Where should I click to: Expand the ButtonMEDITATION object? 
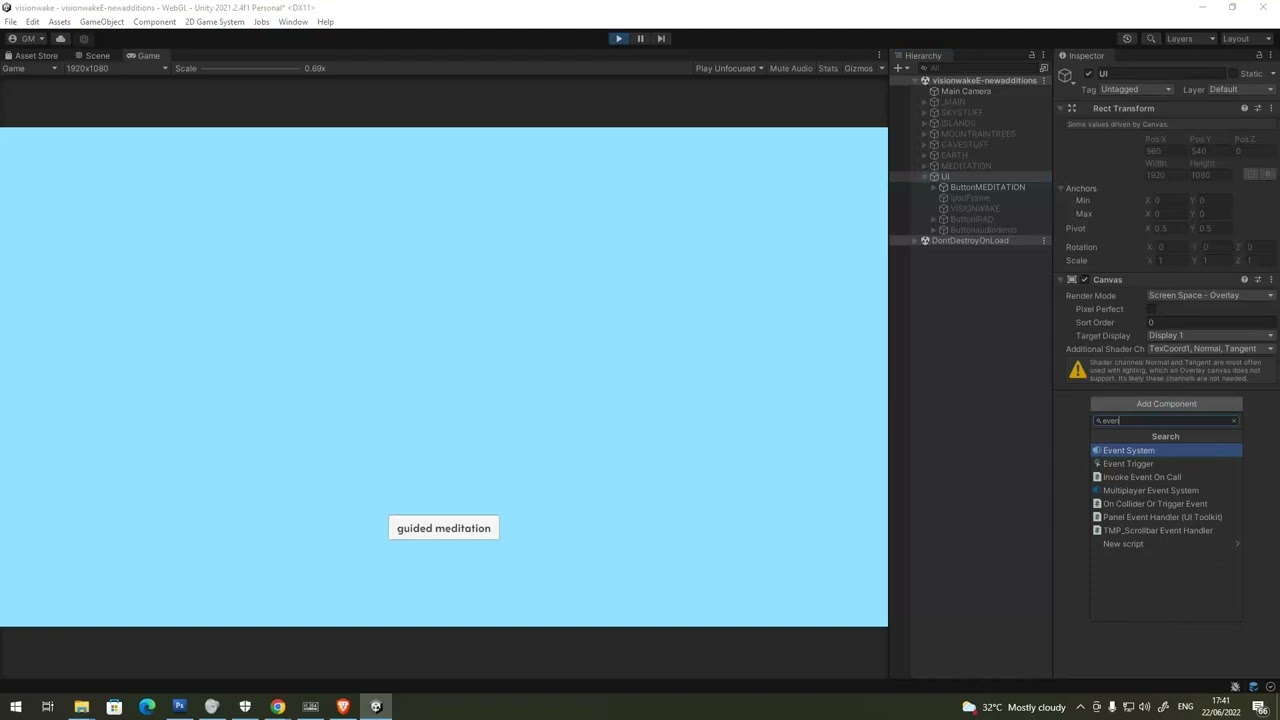(x=934, y=188)
